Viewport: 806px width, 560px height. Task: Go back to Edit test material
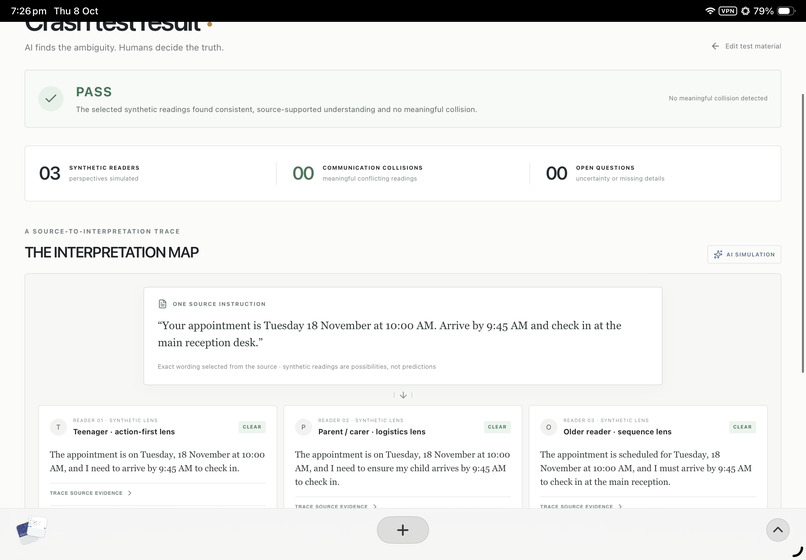pos(746,46)
